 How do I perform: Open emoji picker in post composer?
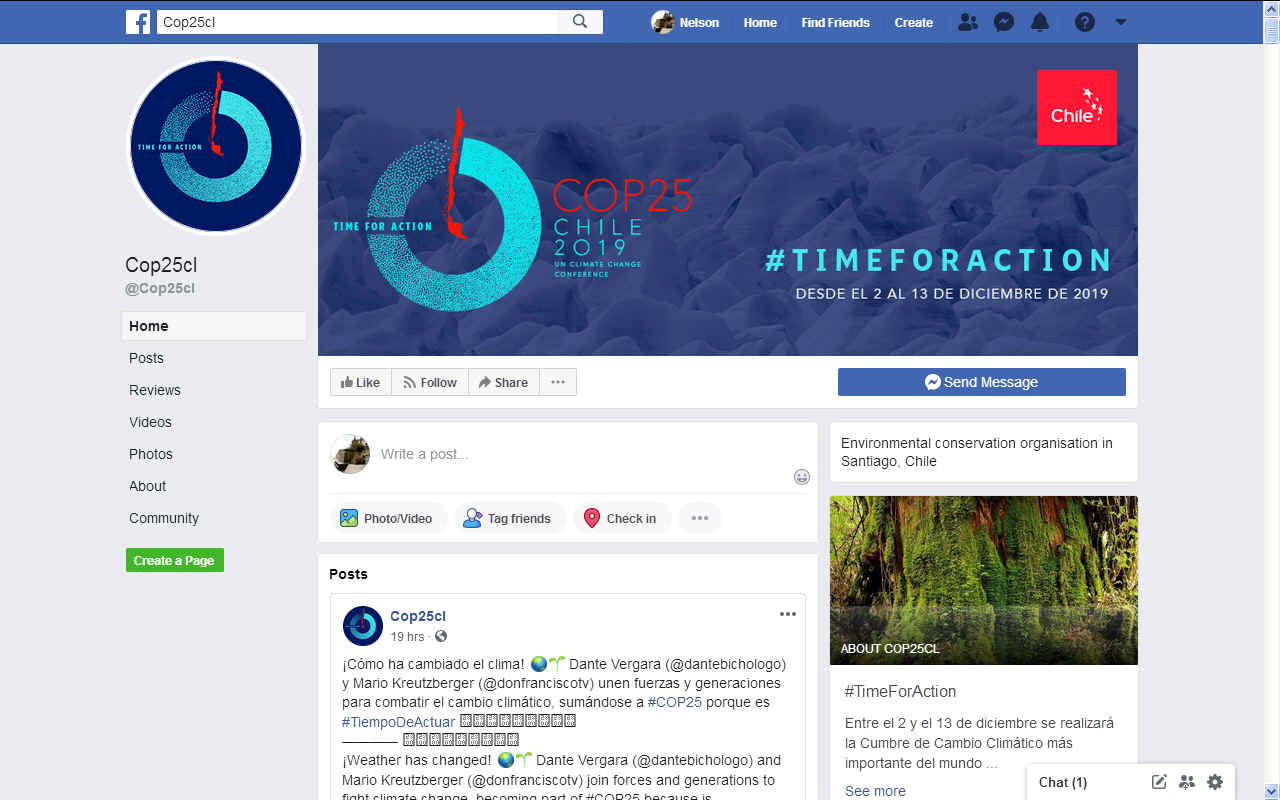point(802,477)
